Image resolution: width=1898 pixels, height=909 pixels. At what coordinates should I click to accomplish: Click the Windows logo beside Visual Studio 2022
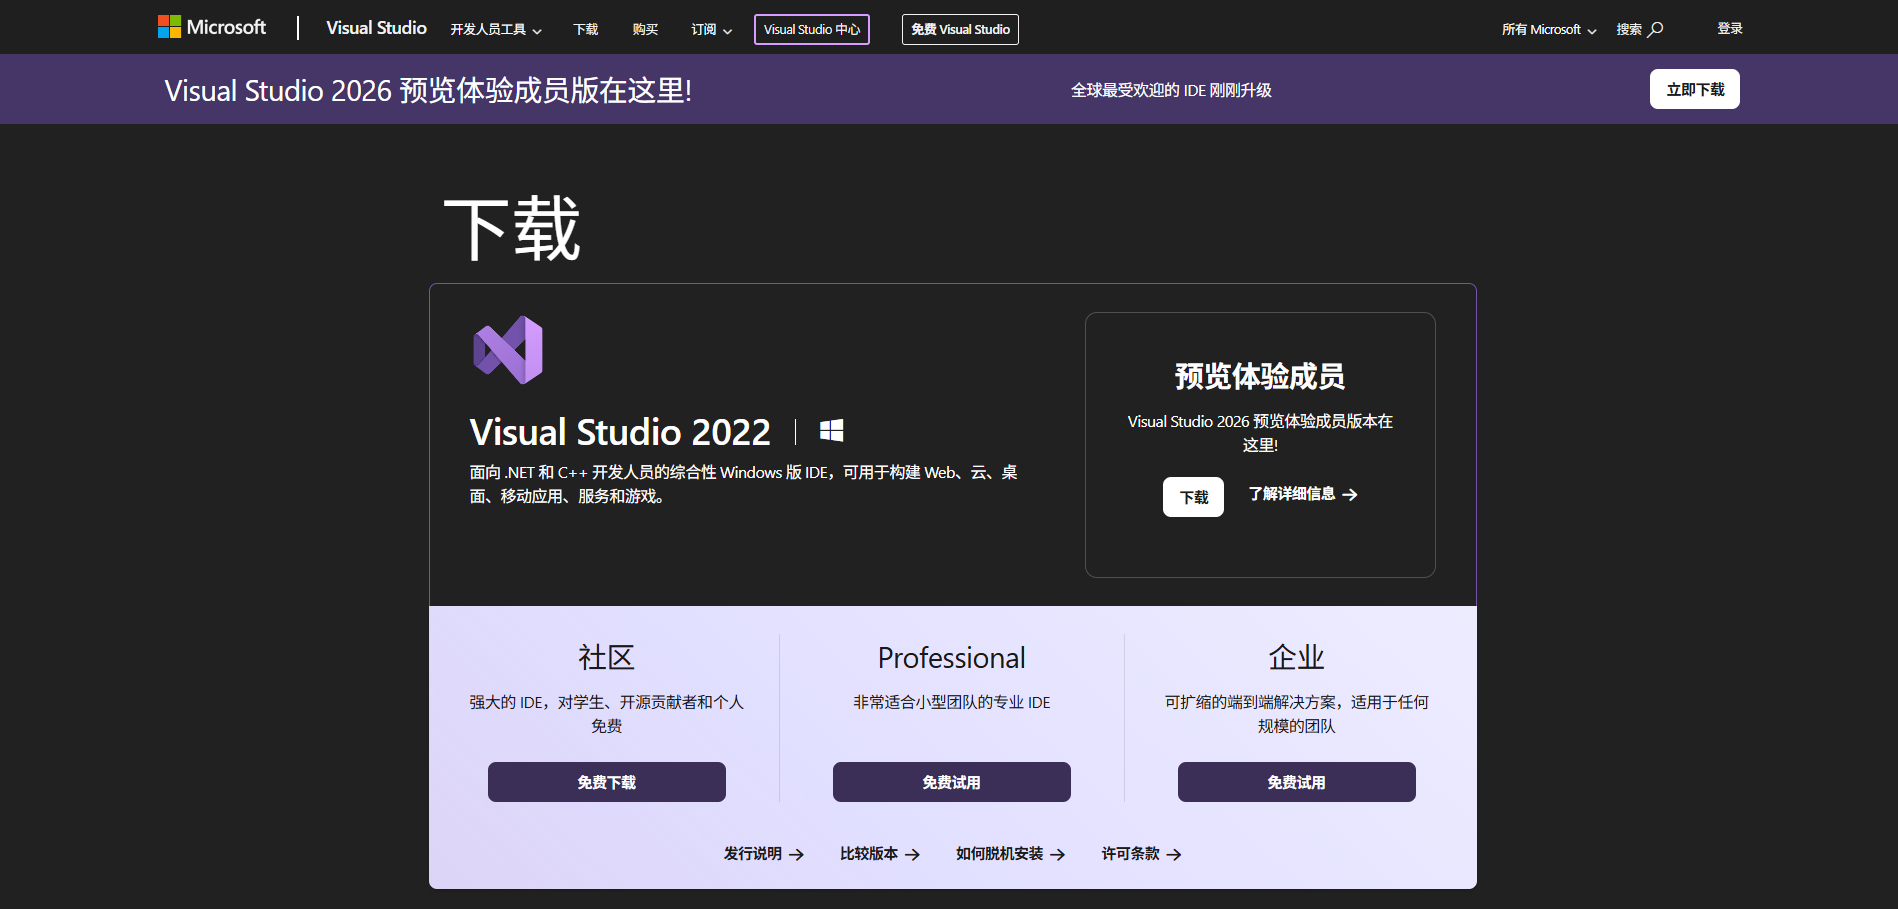[831, 431]
